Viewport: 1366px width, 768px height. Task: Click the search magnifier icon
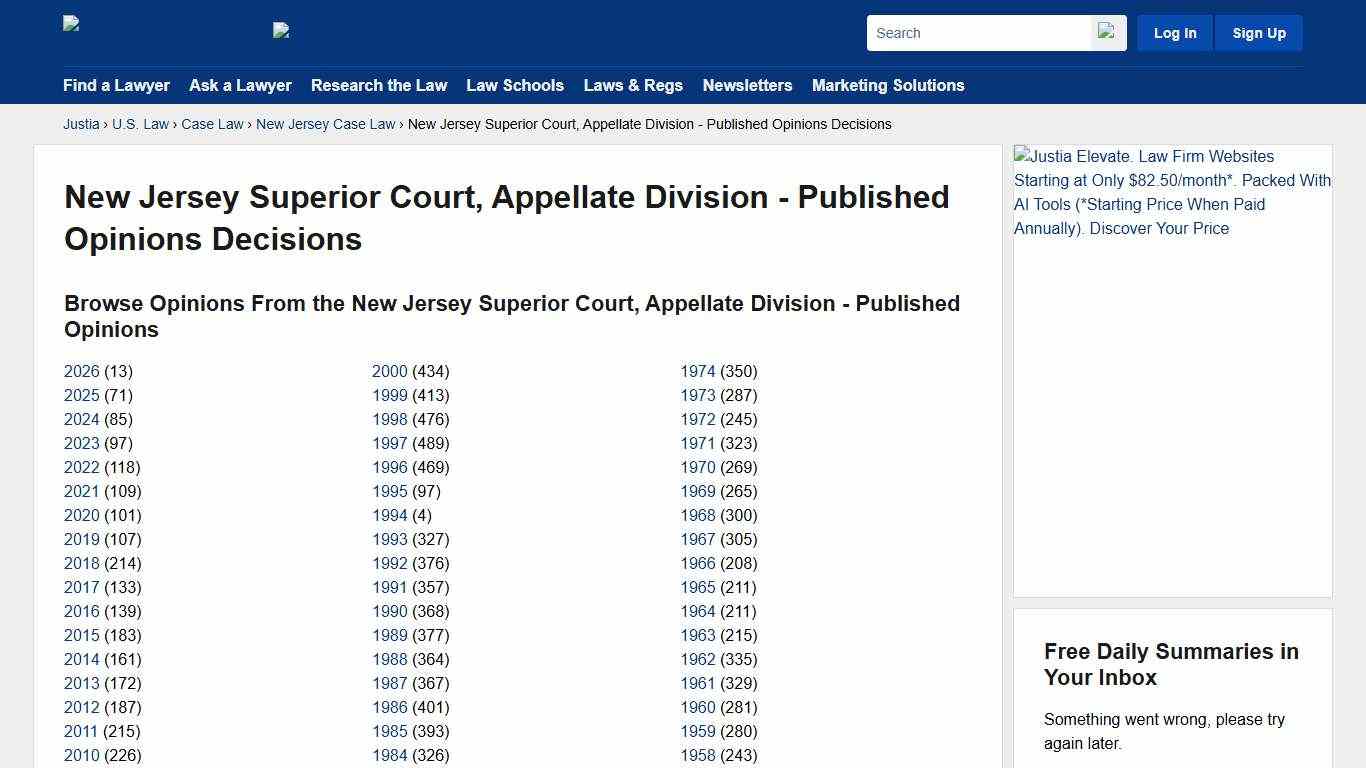click(1107, 32)
